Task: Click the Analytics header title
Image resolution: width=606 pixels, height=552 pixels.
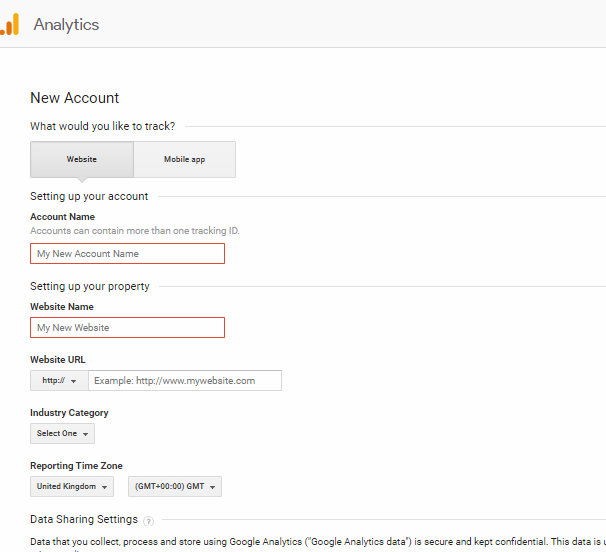Action: [x=66, y=25]
